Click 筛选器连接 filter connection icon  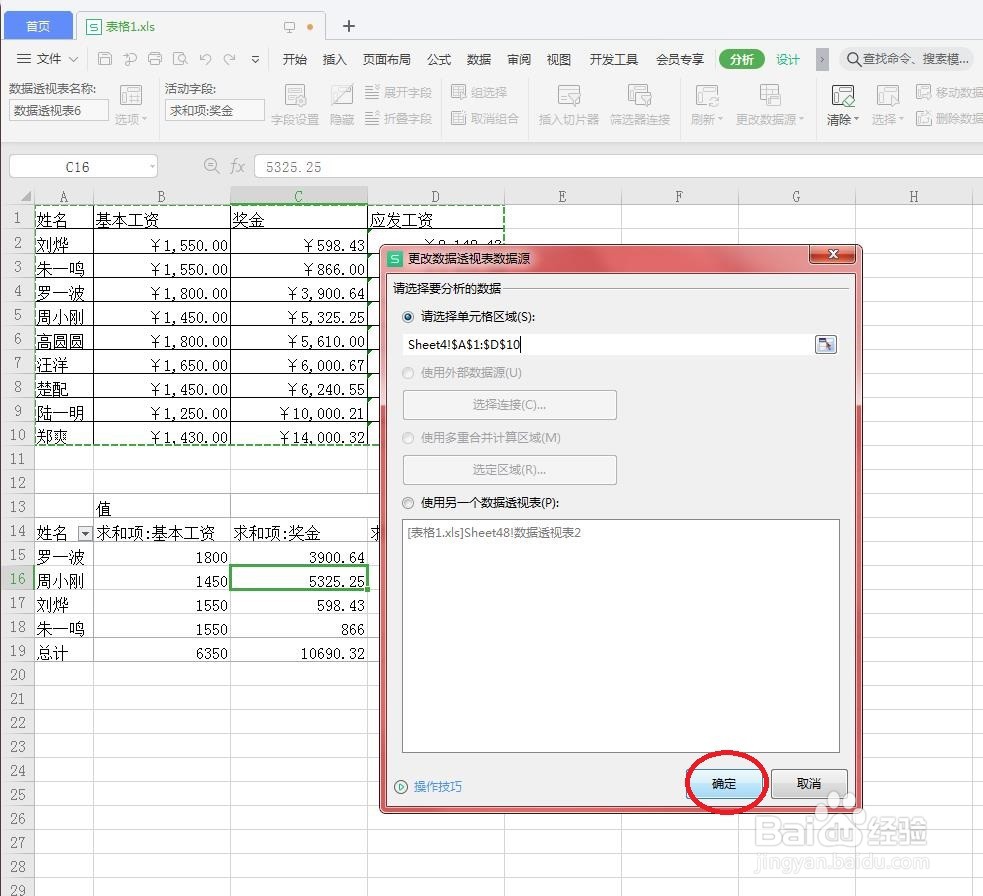point(639,105)
